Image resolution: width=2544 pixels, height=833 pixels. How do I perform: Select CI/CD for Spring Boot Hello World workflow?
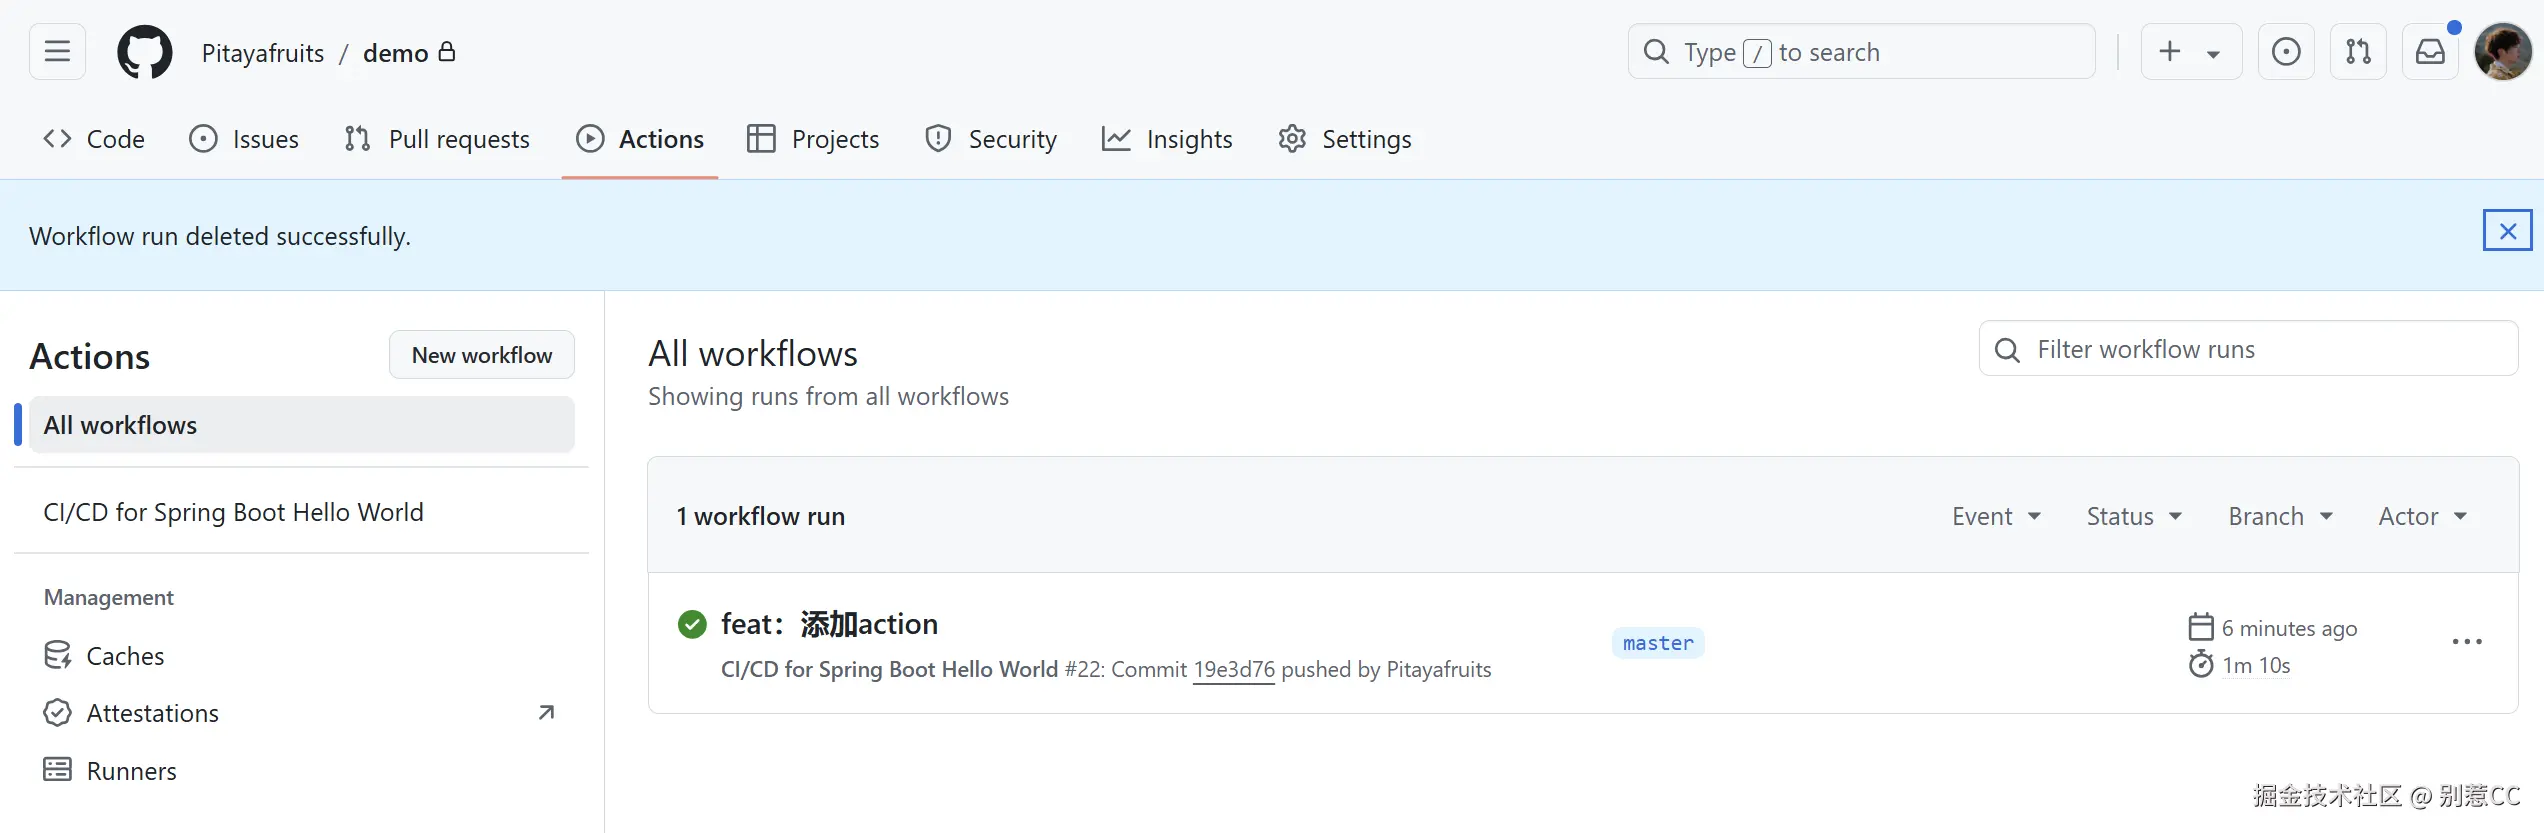(x=233, y=512)
